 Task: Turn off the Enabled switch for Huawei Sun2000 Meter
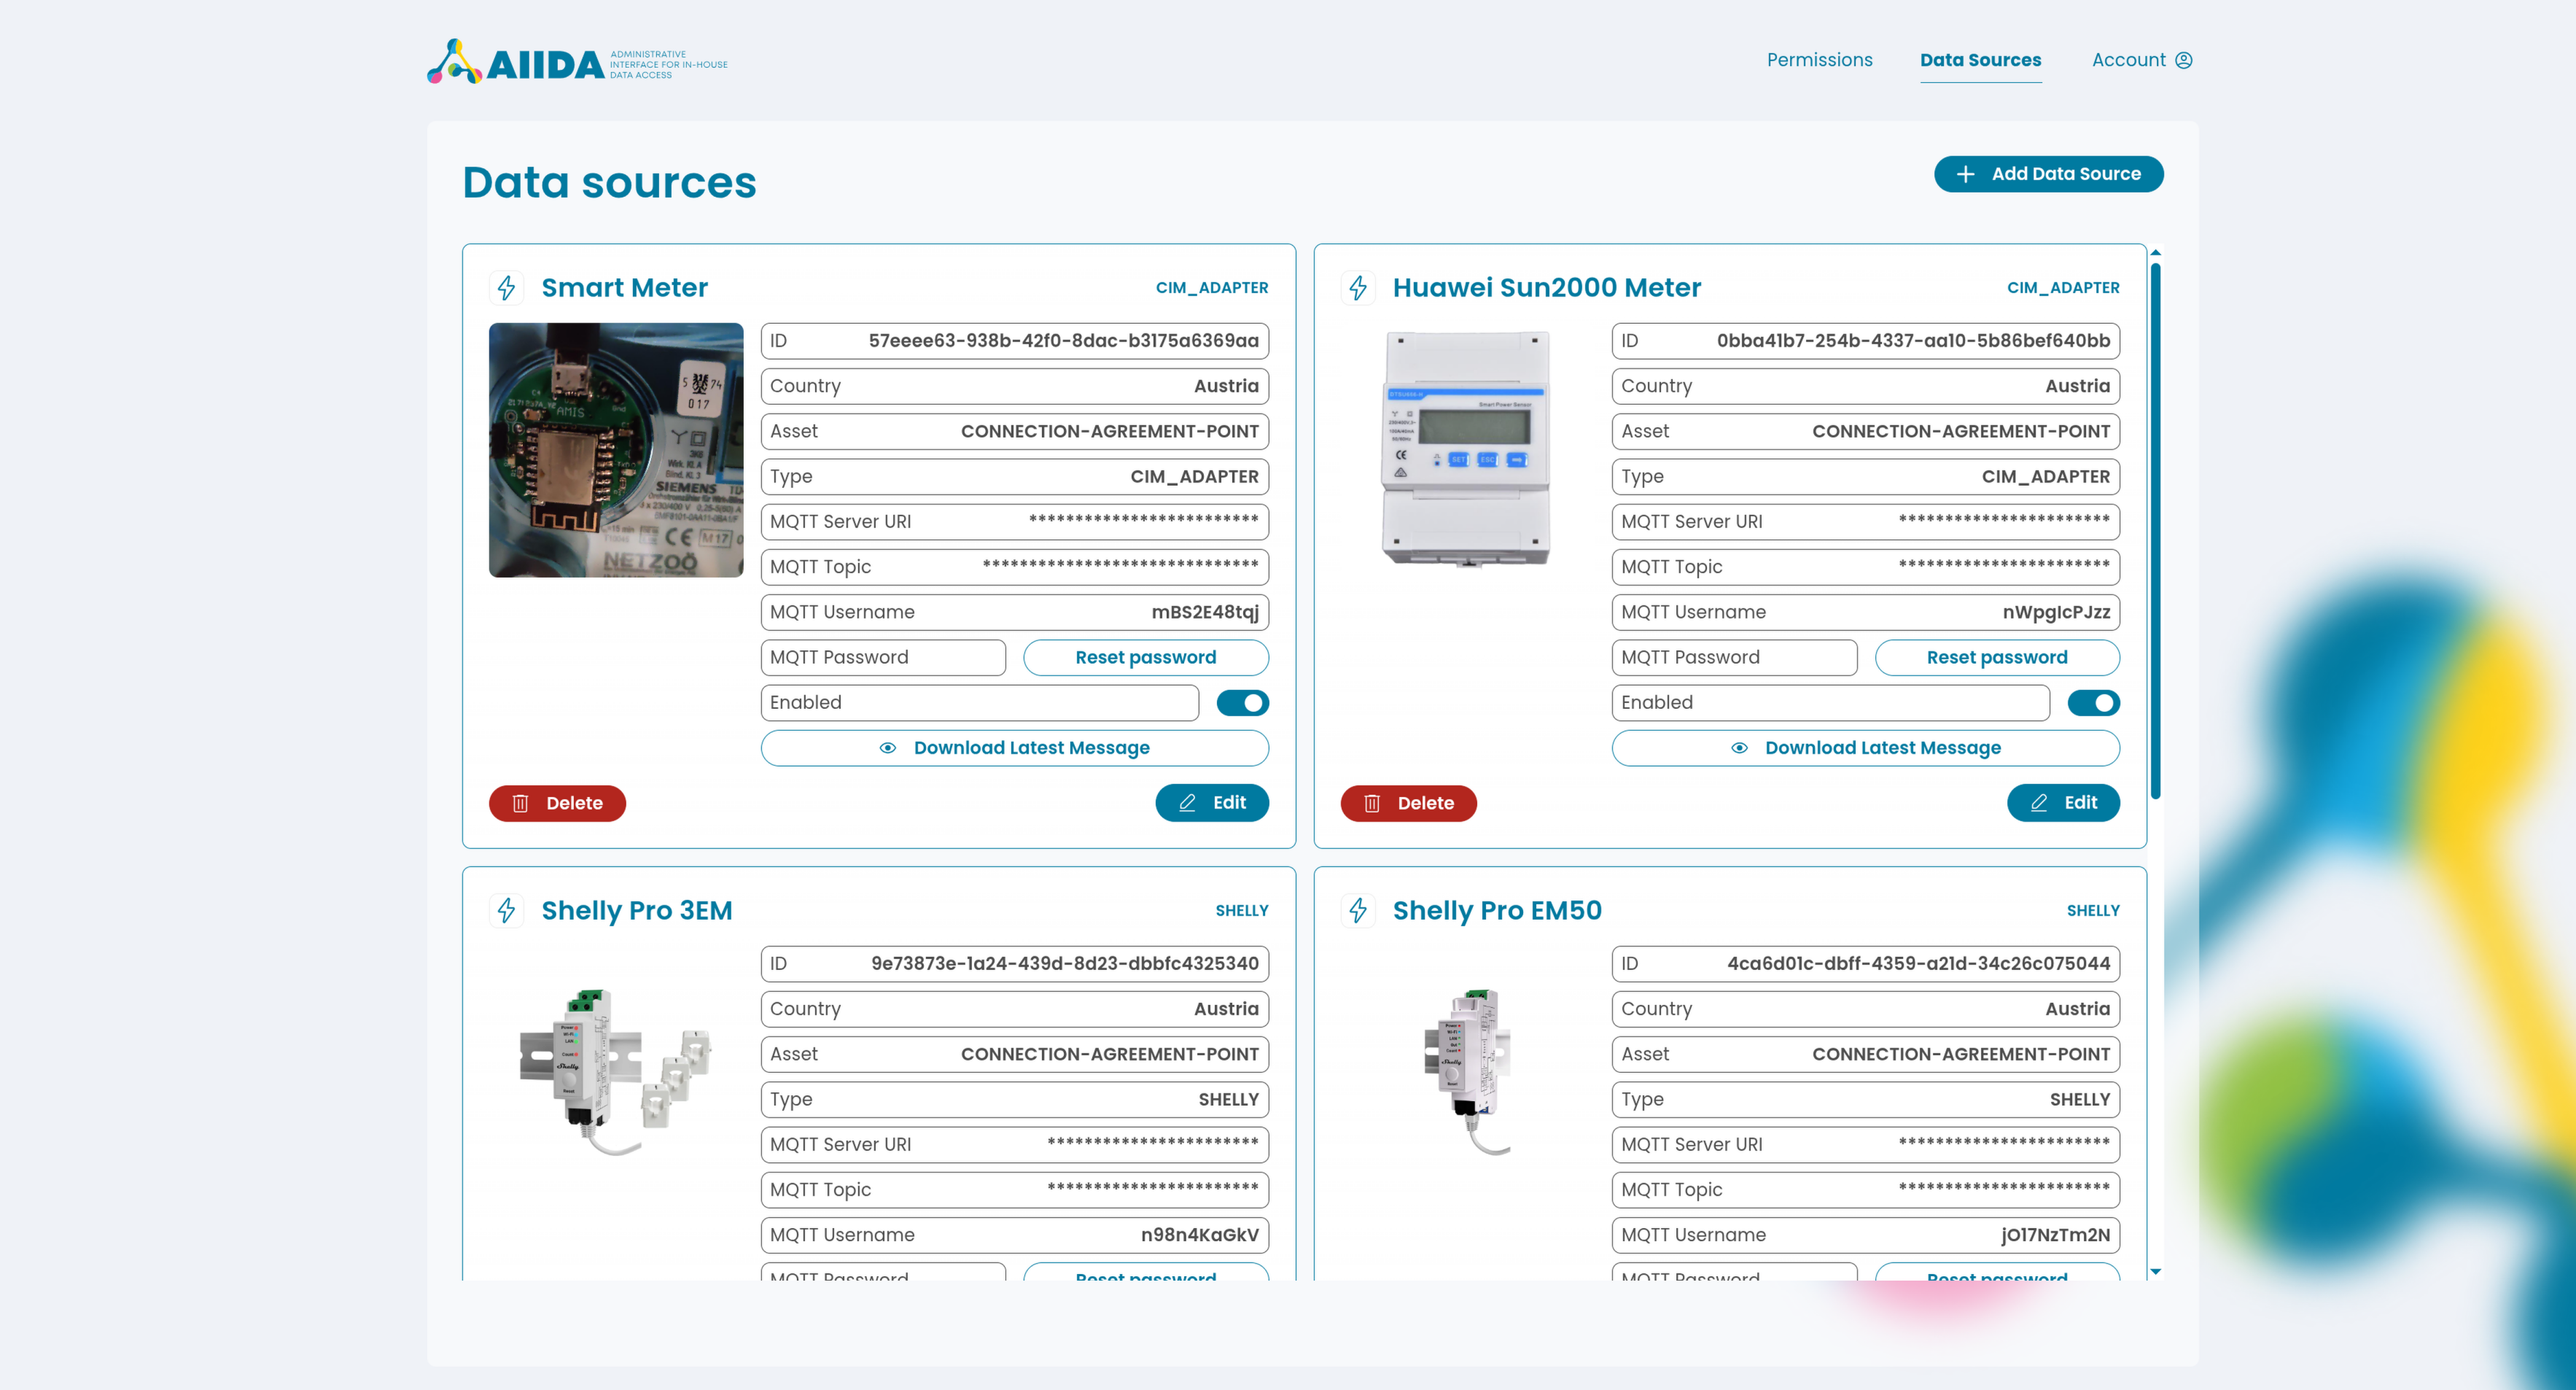2094,702
